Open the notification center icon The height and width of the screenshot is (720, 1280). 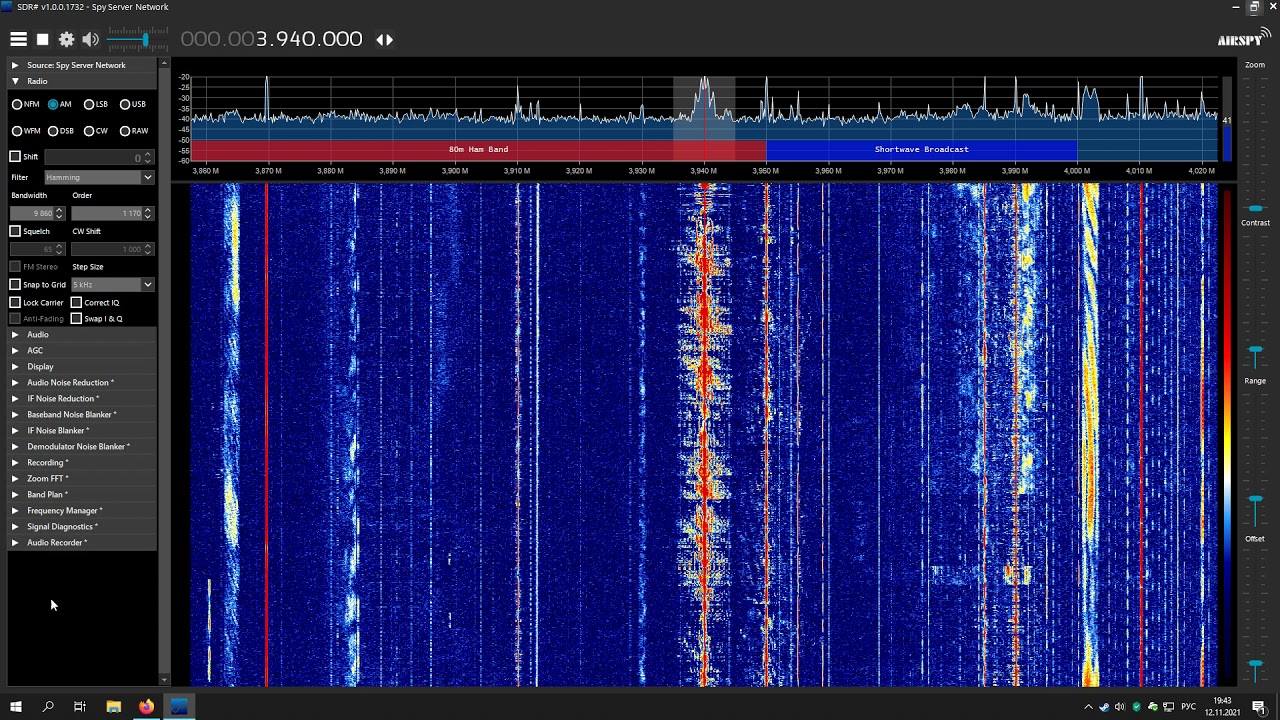coord(1259,707)
